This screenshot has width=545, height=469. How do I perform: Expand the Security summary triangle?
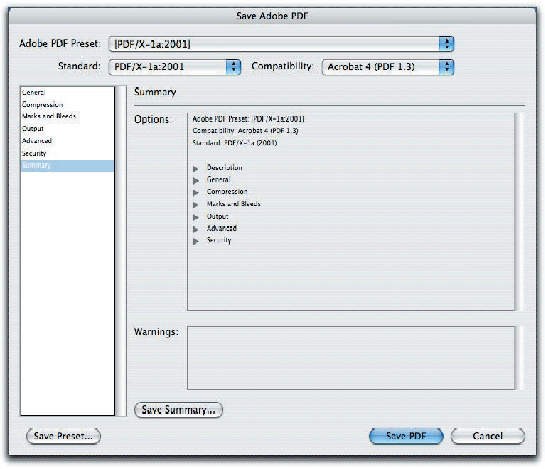196,241
